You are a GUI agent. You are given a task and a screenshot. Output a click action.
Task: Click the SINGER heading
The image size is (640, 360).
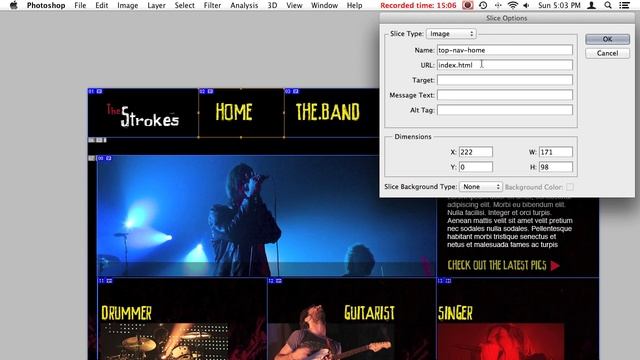pos(455,313)
